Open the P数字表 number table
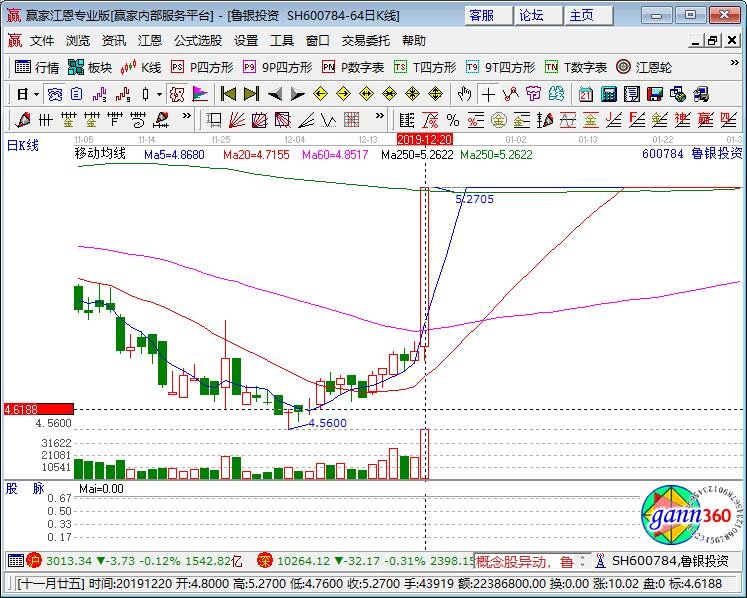This screenshot has height=598, width=747. pyautogui.click(x=353, y=68)
